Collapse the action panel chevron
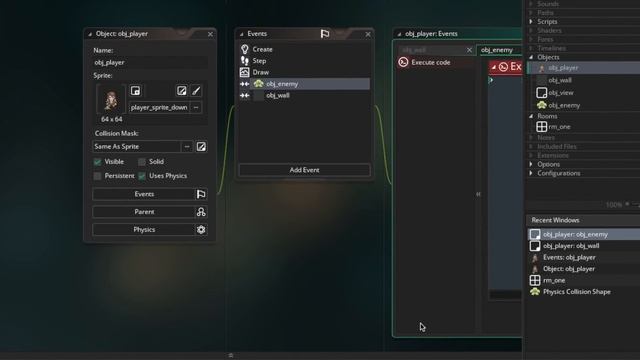This screenshot has height=360, width=640. pos(478,194)
